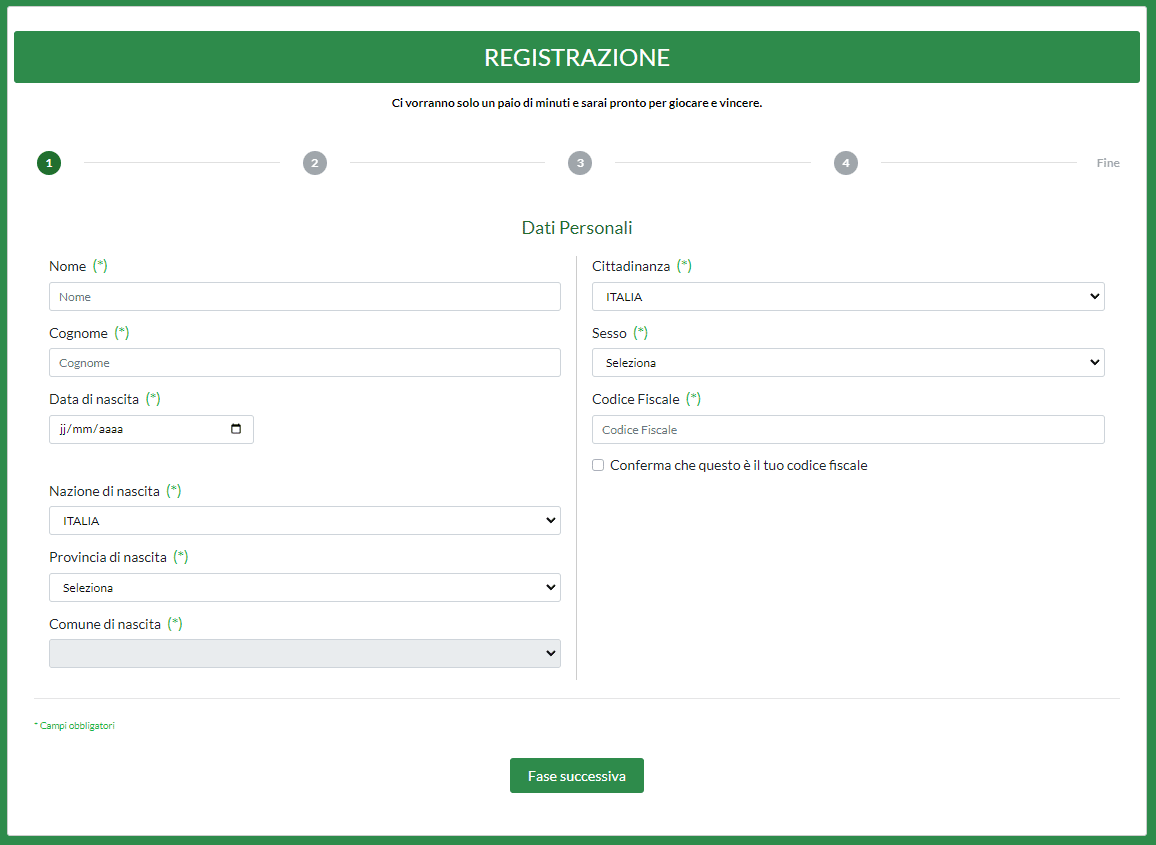Open the Cittadinanza dropdown showing ITALIA
Screen dimensions: 1156x845
click(848, 296)
